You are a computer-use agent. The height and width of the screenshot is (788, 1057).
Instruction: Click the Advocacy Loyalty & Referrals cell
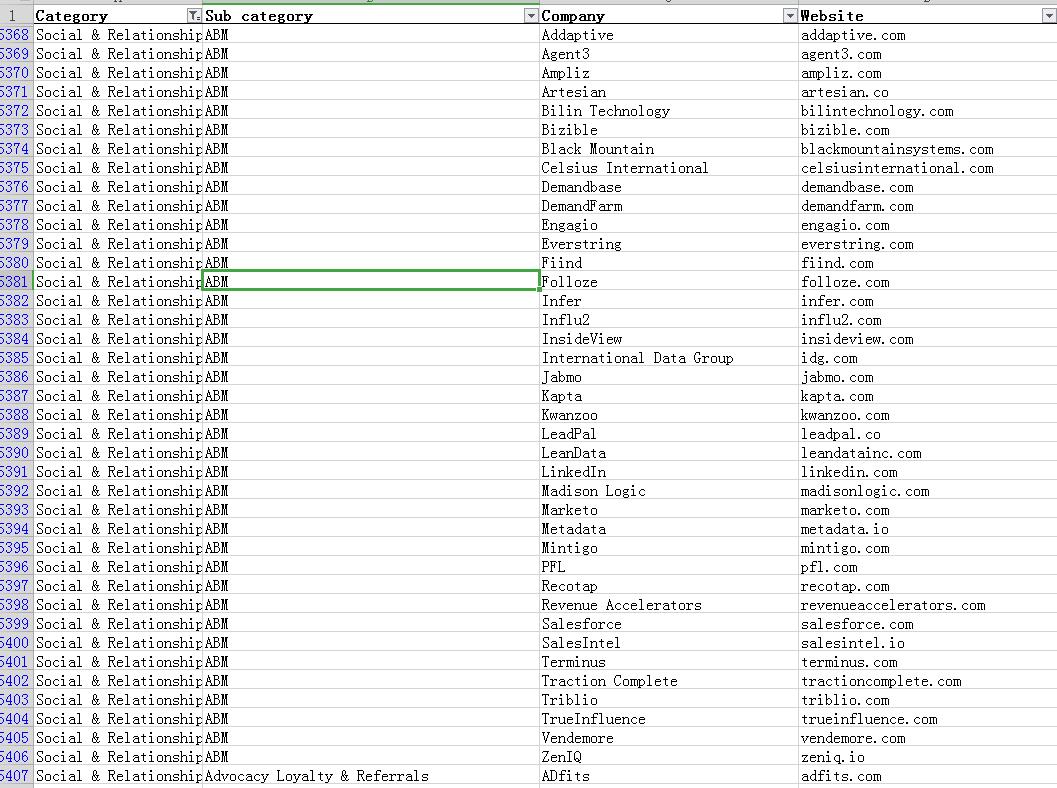pos(371,776)
